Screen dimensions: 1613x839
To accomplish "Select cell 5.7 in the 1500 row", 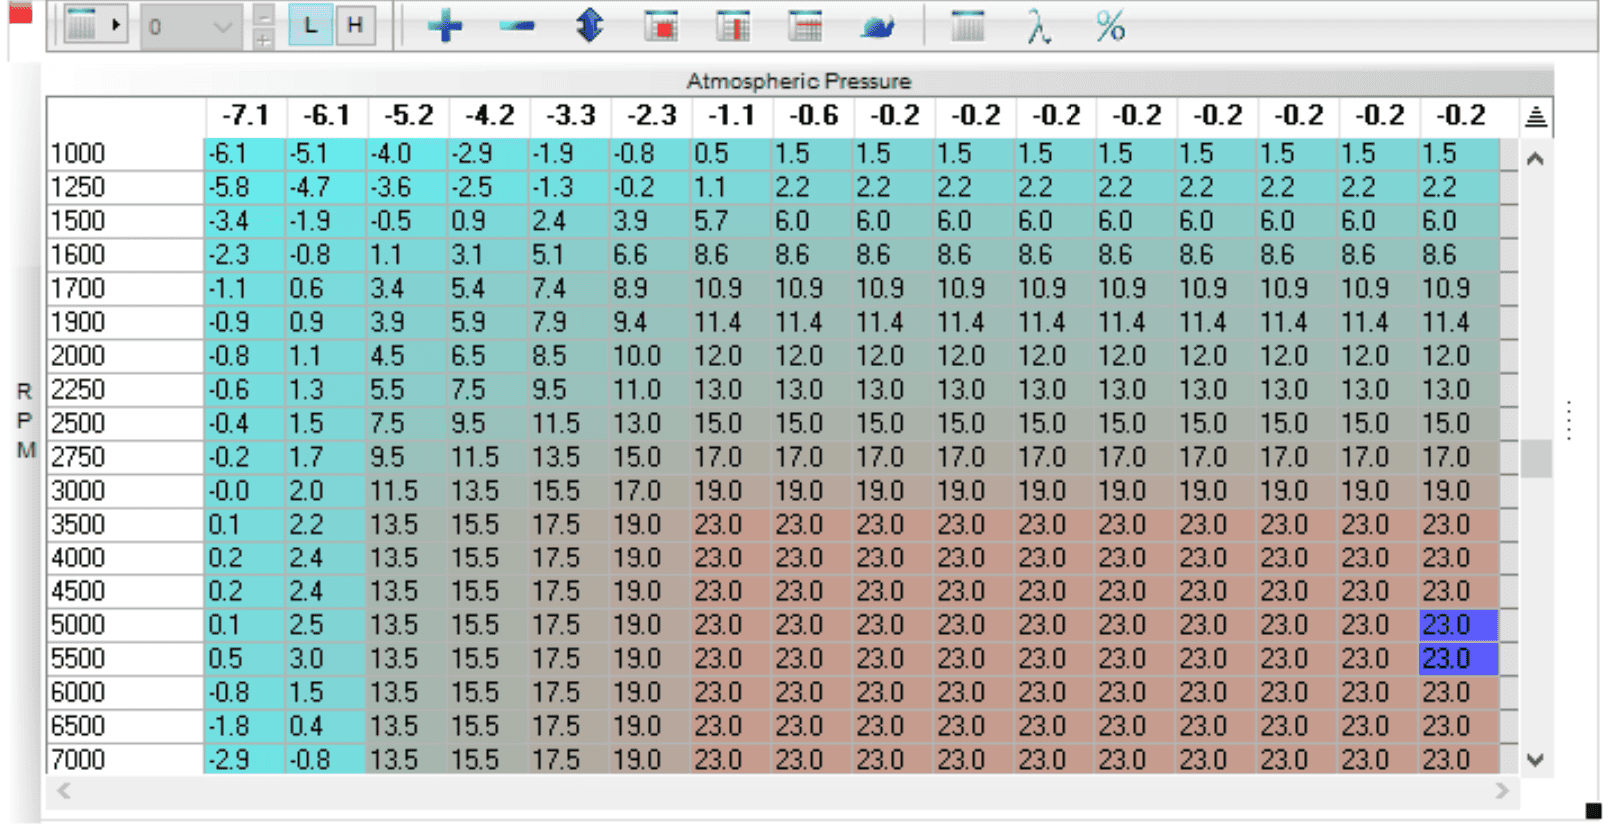I will [x=731, y=221].
